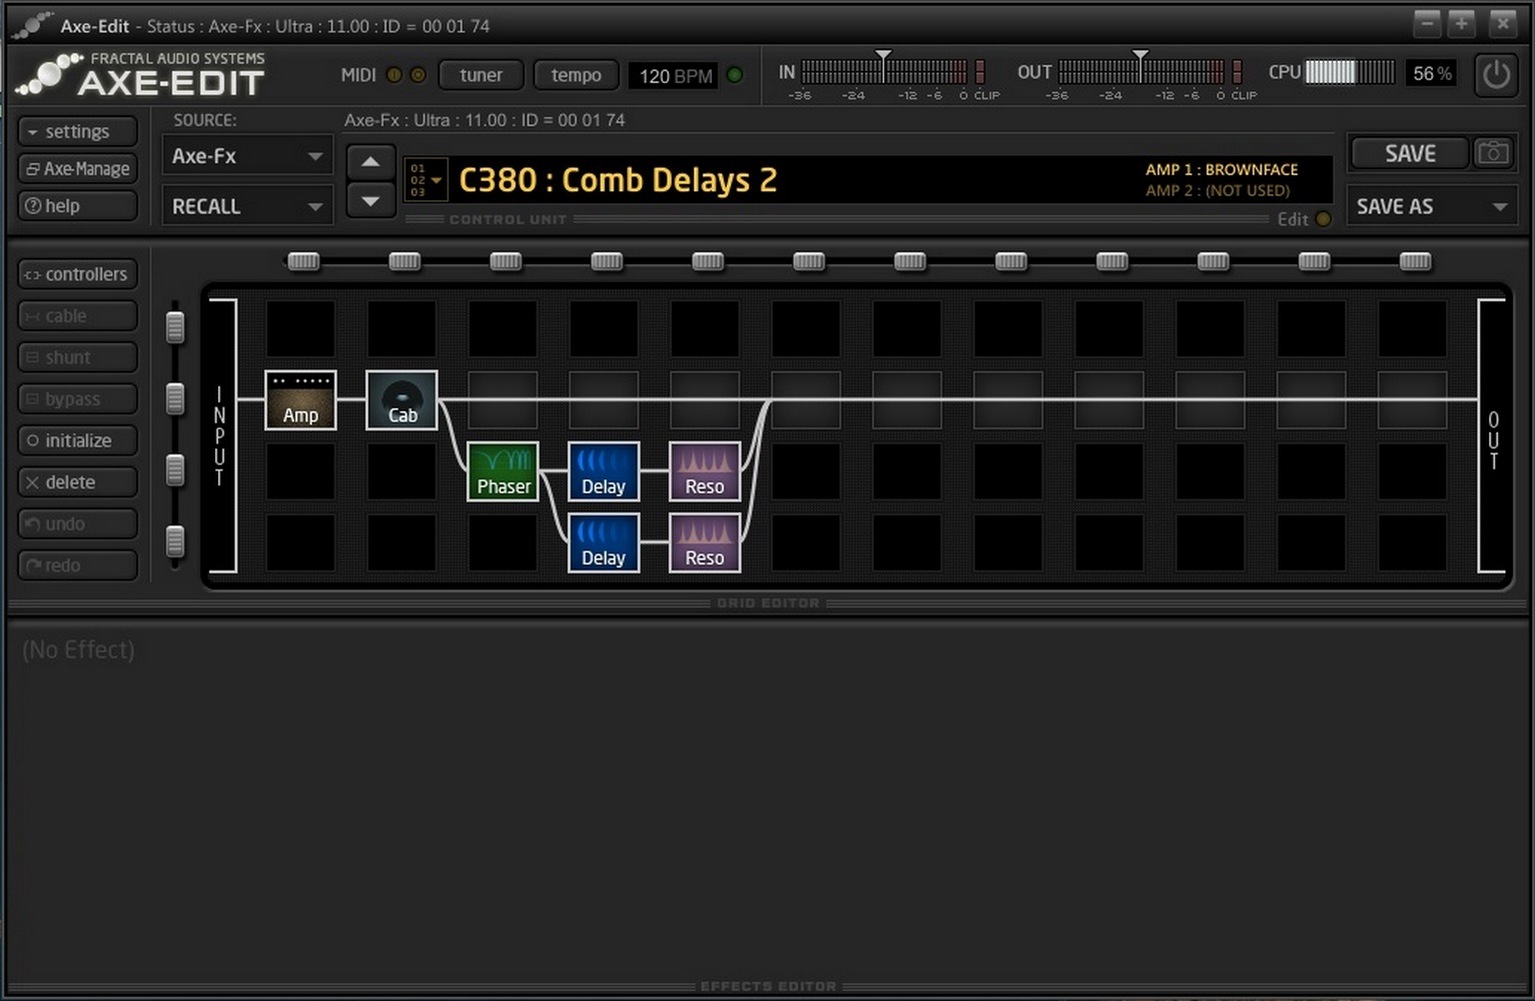Open the tuner
1535x1001 pixels.
[x=481, y=75]
